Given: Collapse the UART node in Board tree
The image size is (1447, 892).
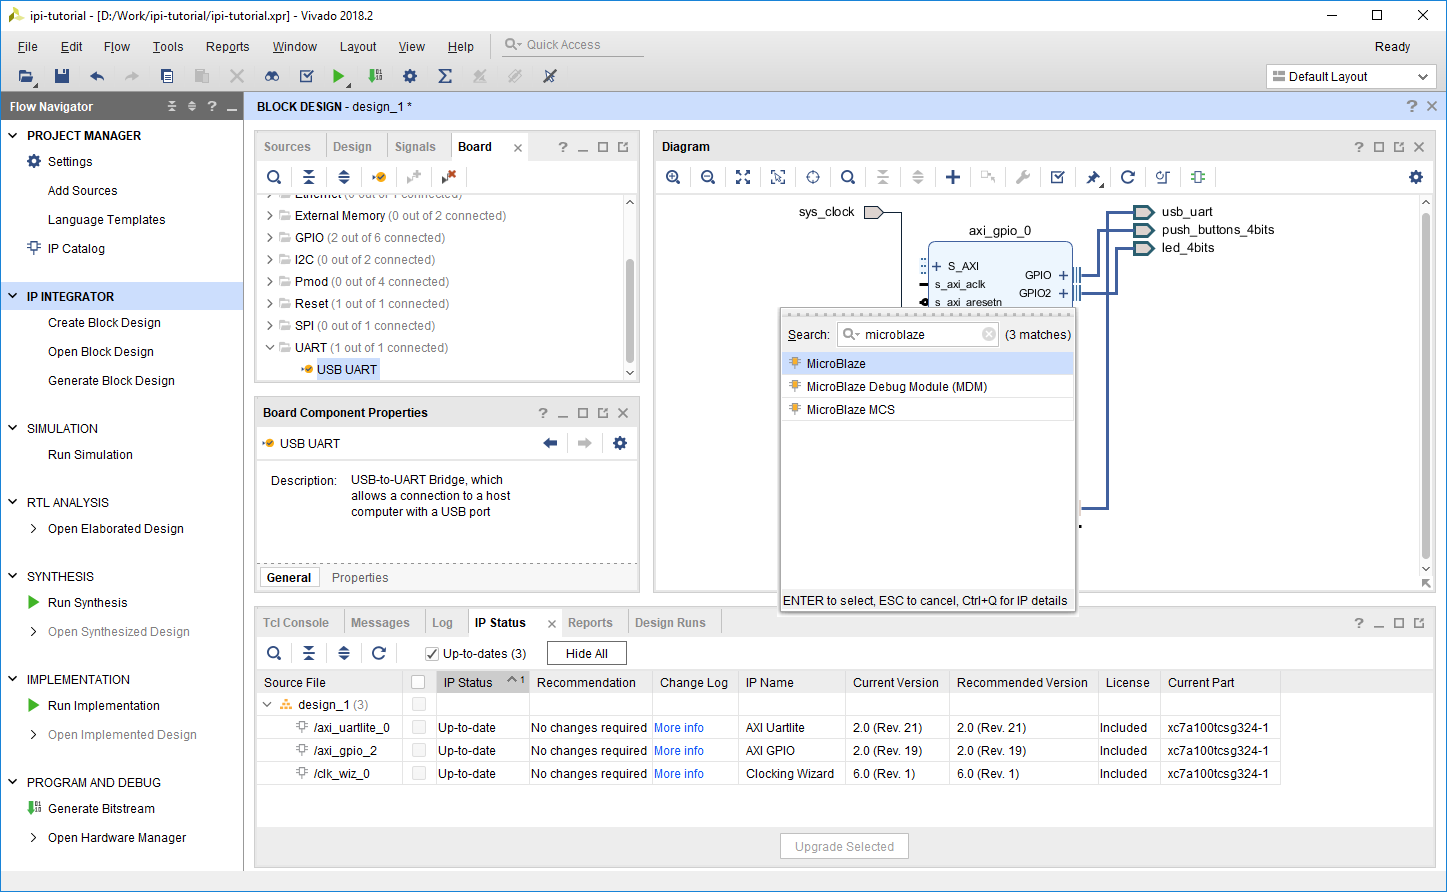Looking at the screenshot, I should click(270, 348).
